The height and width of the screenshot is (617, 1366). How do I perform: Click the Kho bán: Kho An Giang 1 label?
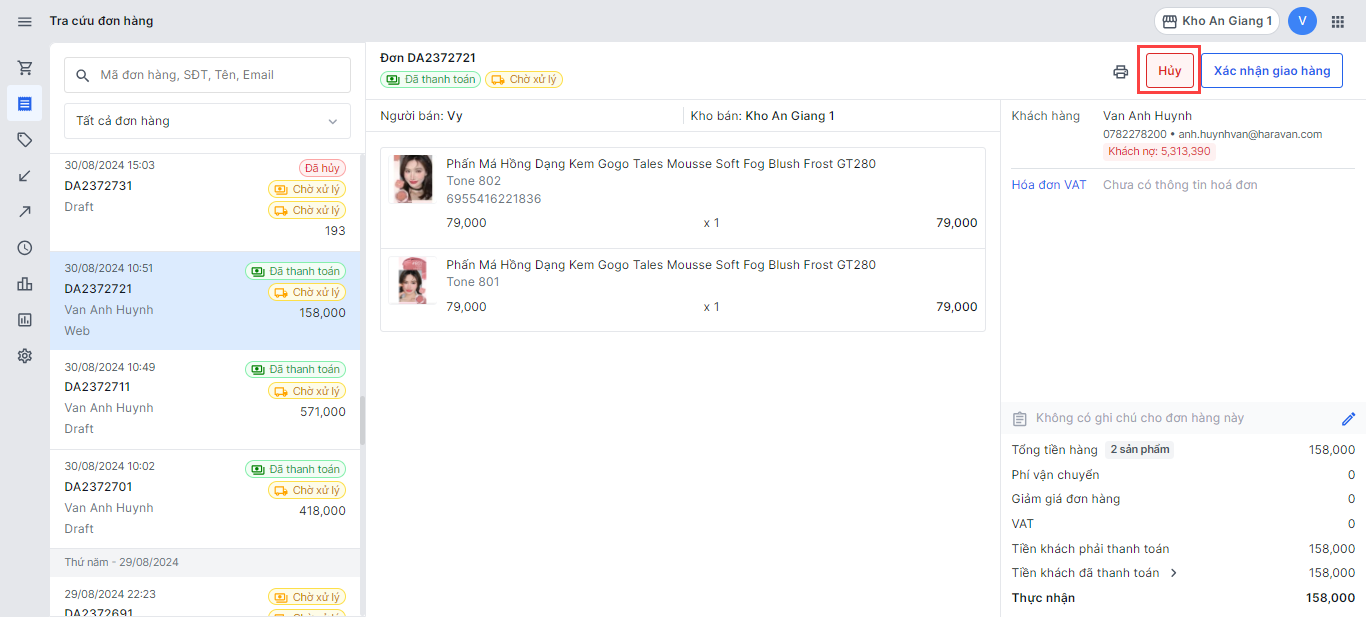tap(762, 116)
